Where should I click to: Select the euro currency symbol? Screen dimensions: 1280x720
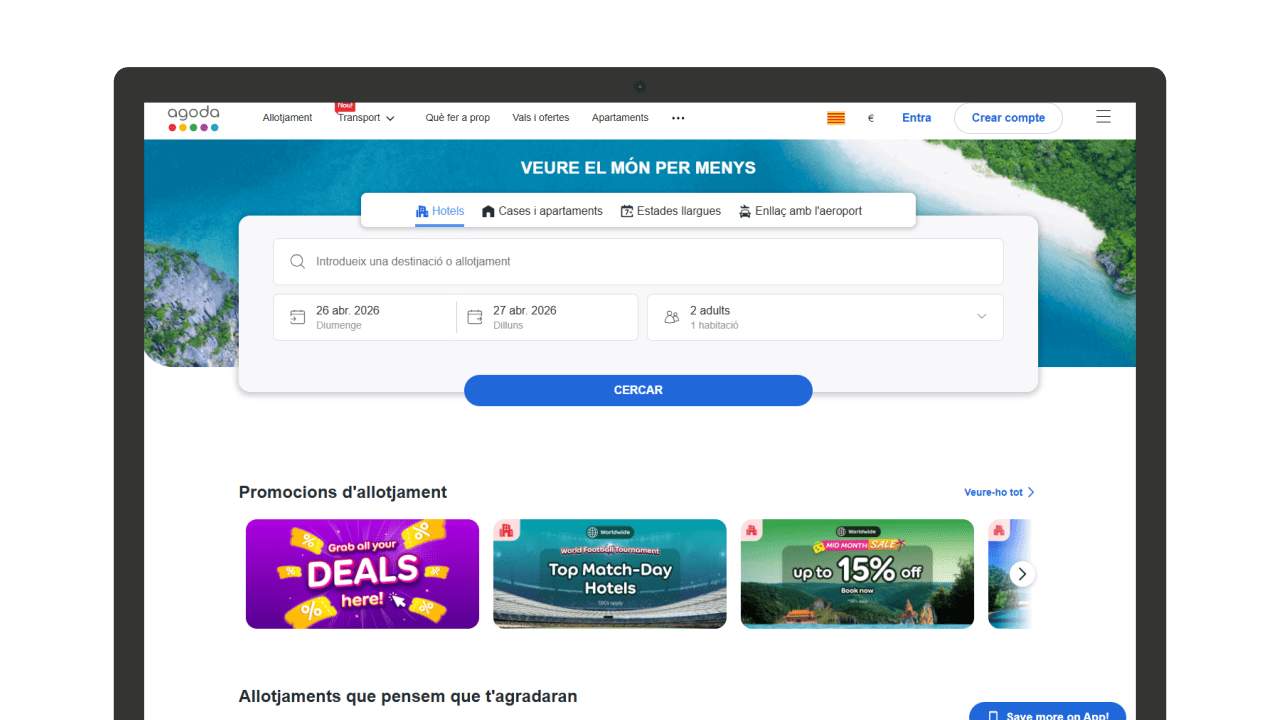[x=870, y=118]
